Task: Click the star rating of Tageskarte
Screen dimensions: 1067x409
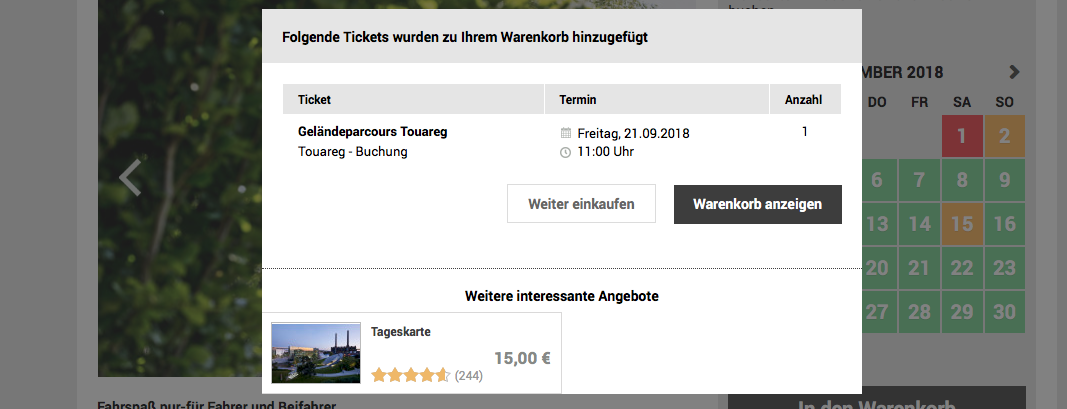Action: point(410,376)
